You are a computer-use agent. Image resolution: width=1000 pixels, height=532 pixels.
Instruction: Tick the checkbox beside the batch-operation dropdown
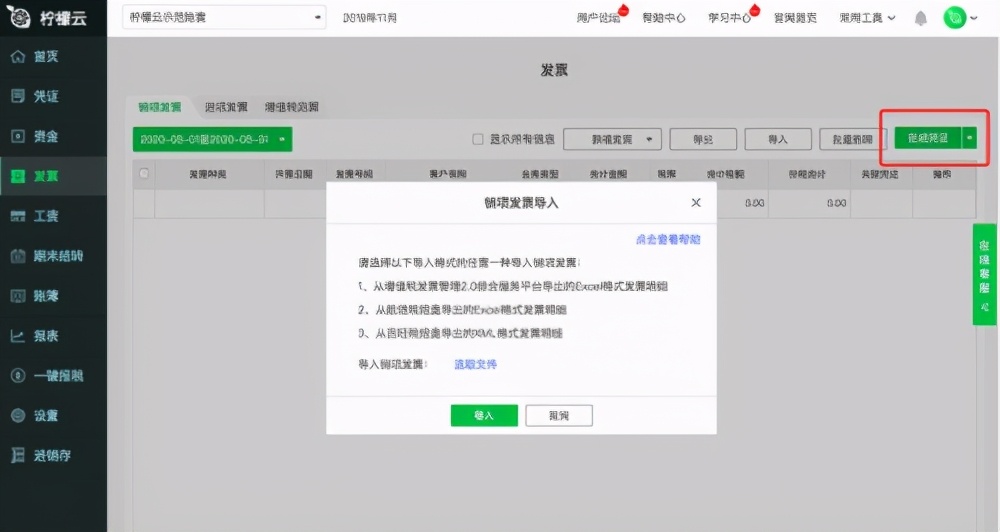pos(477,139)
